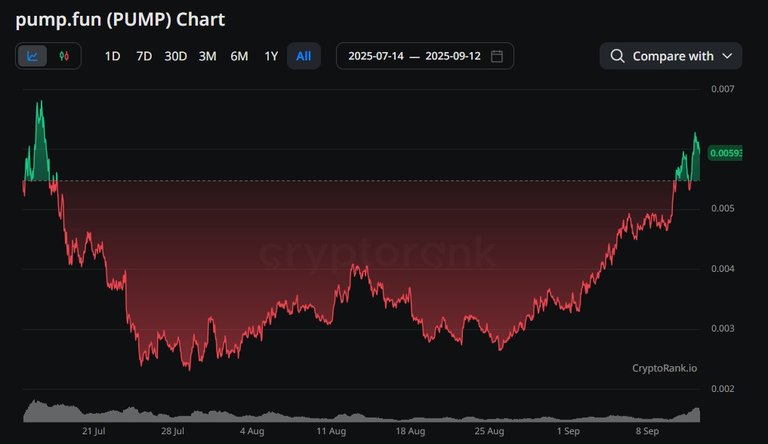
Task: Click the 25 Aug date axis label
Action: click(489, 431)
